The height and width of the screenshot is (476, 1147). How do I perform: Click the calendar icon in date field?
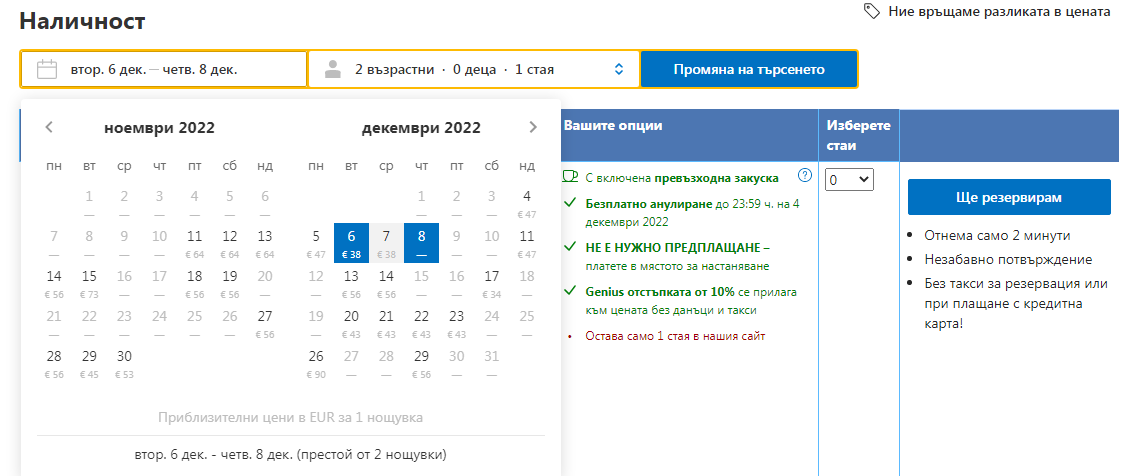(47, 69)
